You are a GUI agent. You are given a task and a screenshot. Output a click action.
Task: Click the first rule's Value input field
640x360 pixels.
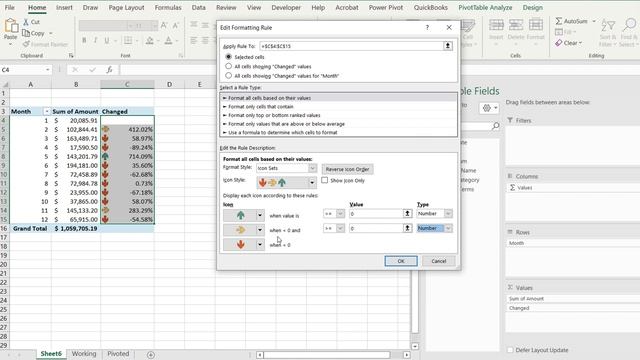point(376,213)
